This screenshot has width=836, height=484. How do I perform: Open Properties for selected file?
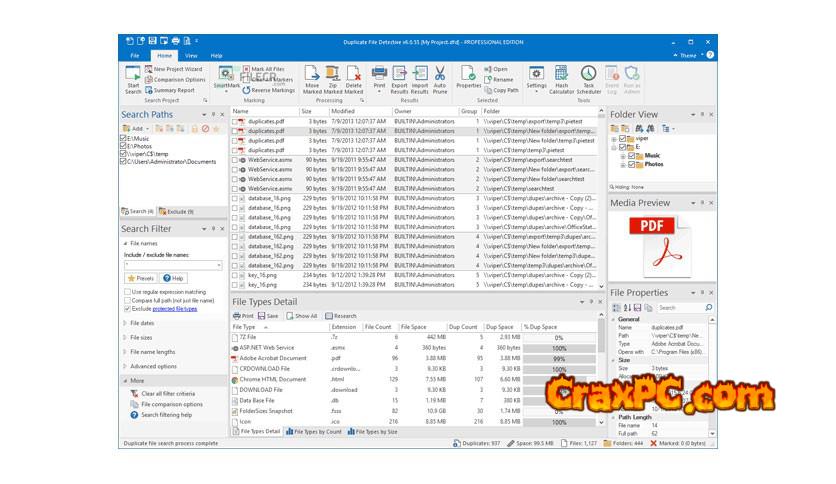coord(469,77)
